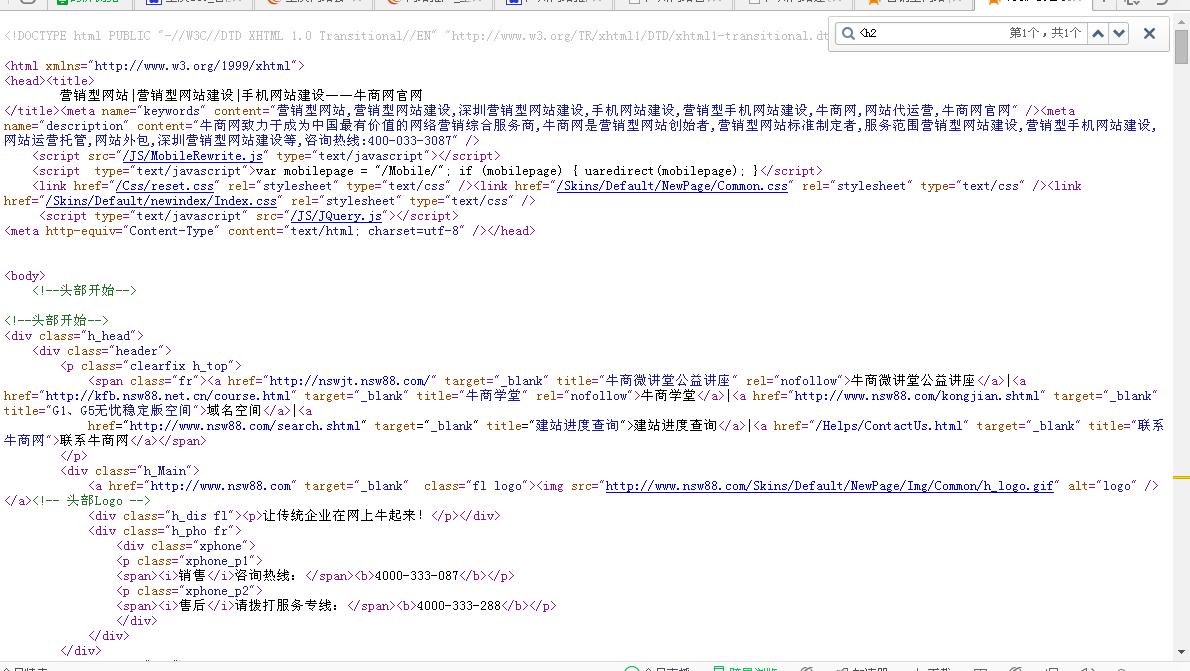The image size is (1190, 671).
Task: Open the h_logo.gif image URL link
Action: point(829,486)
